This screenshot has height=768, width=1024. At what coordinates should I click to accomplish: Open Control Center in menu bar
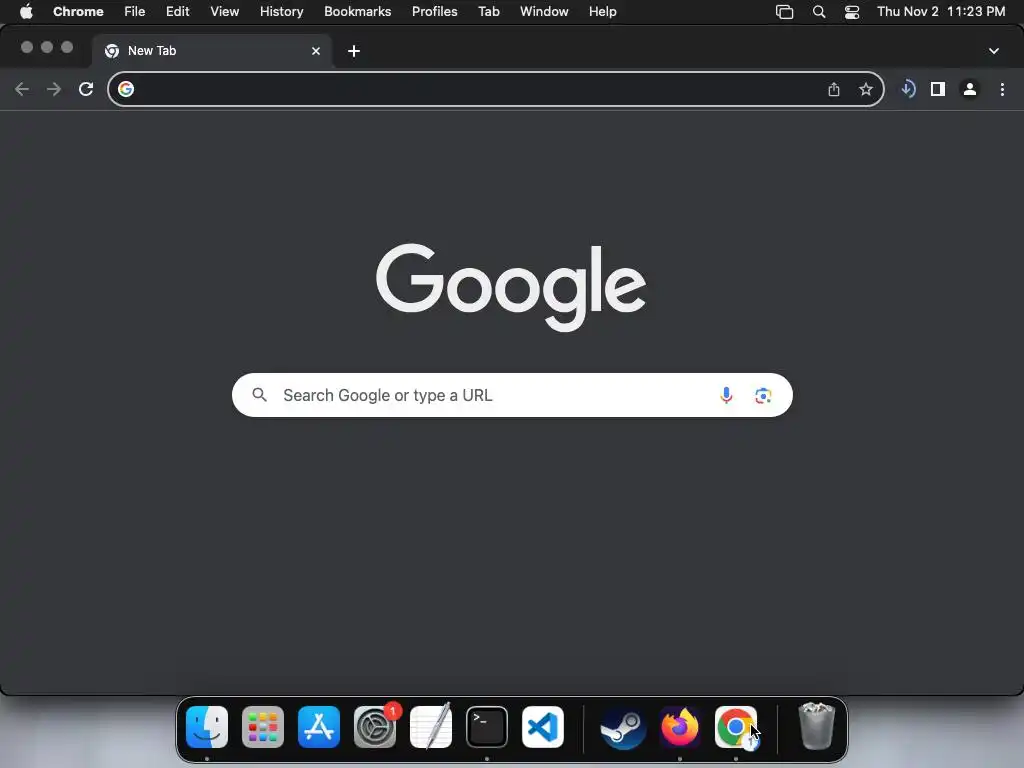tap(852, 12)
